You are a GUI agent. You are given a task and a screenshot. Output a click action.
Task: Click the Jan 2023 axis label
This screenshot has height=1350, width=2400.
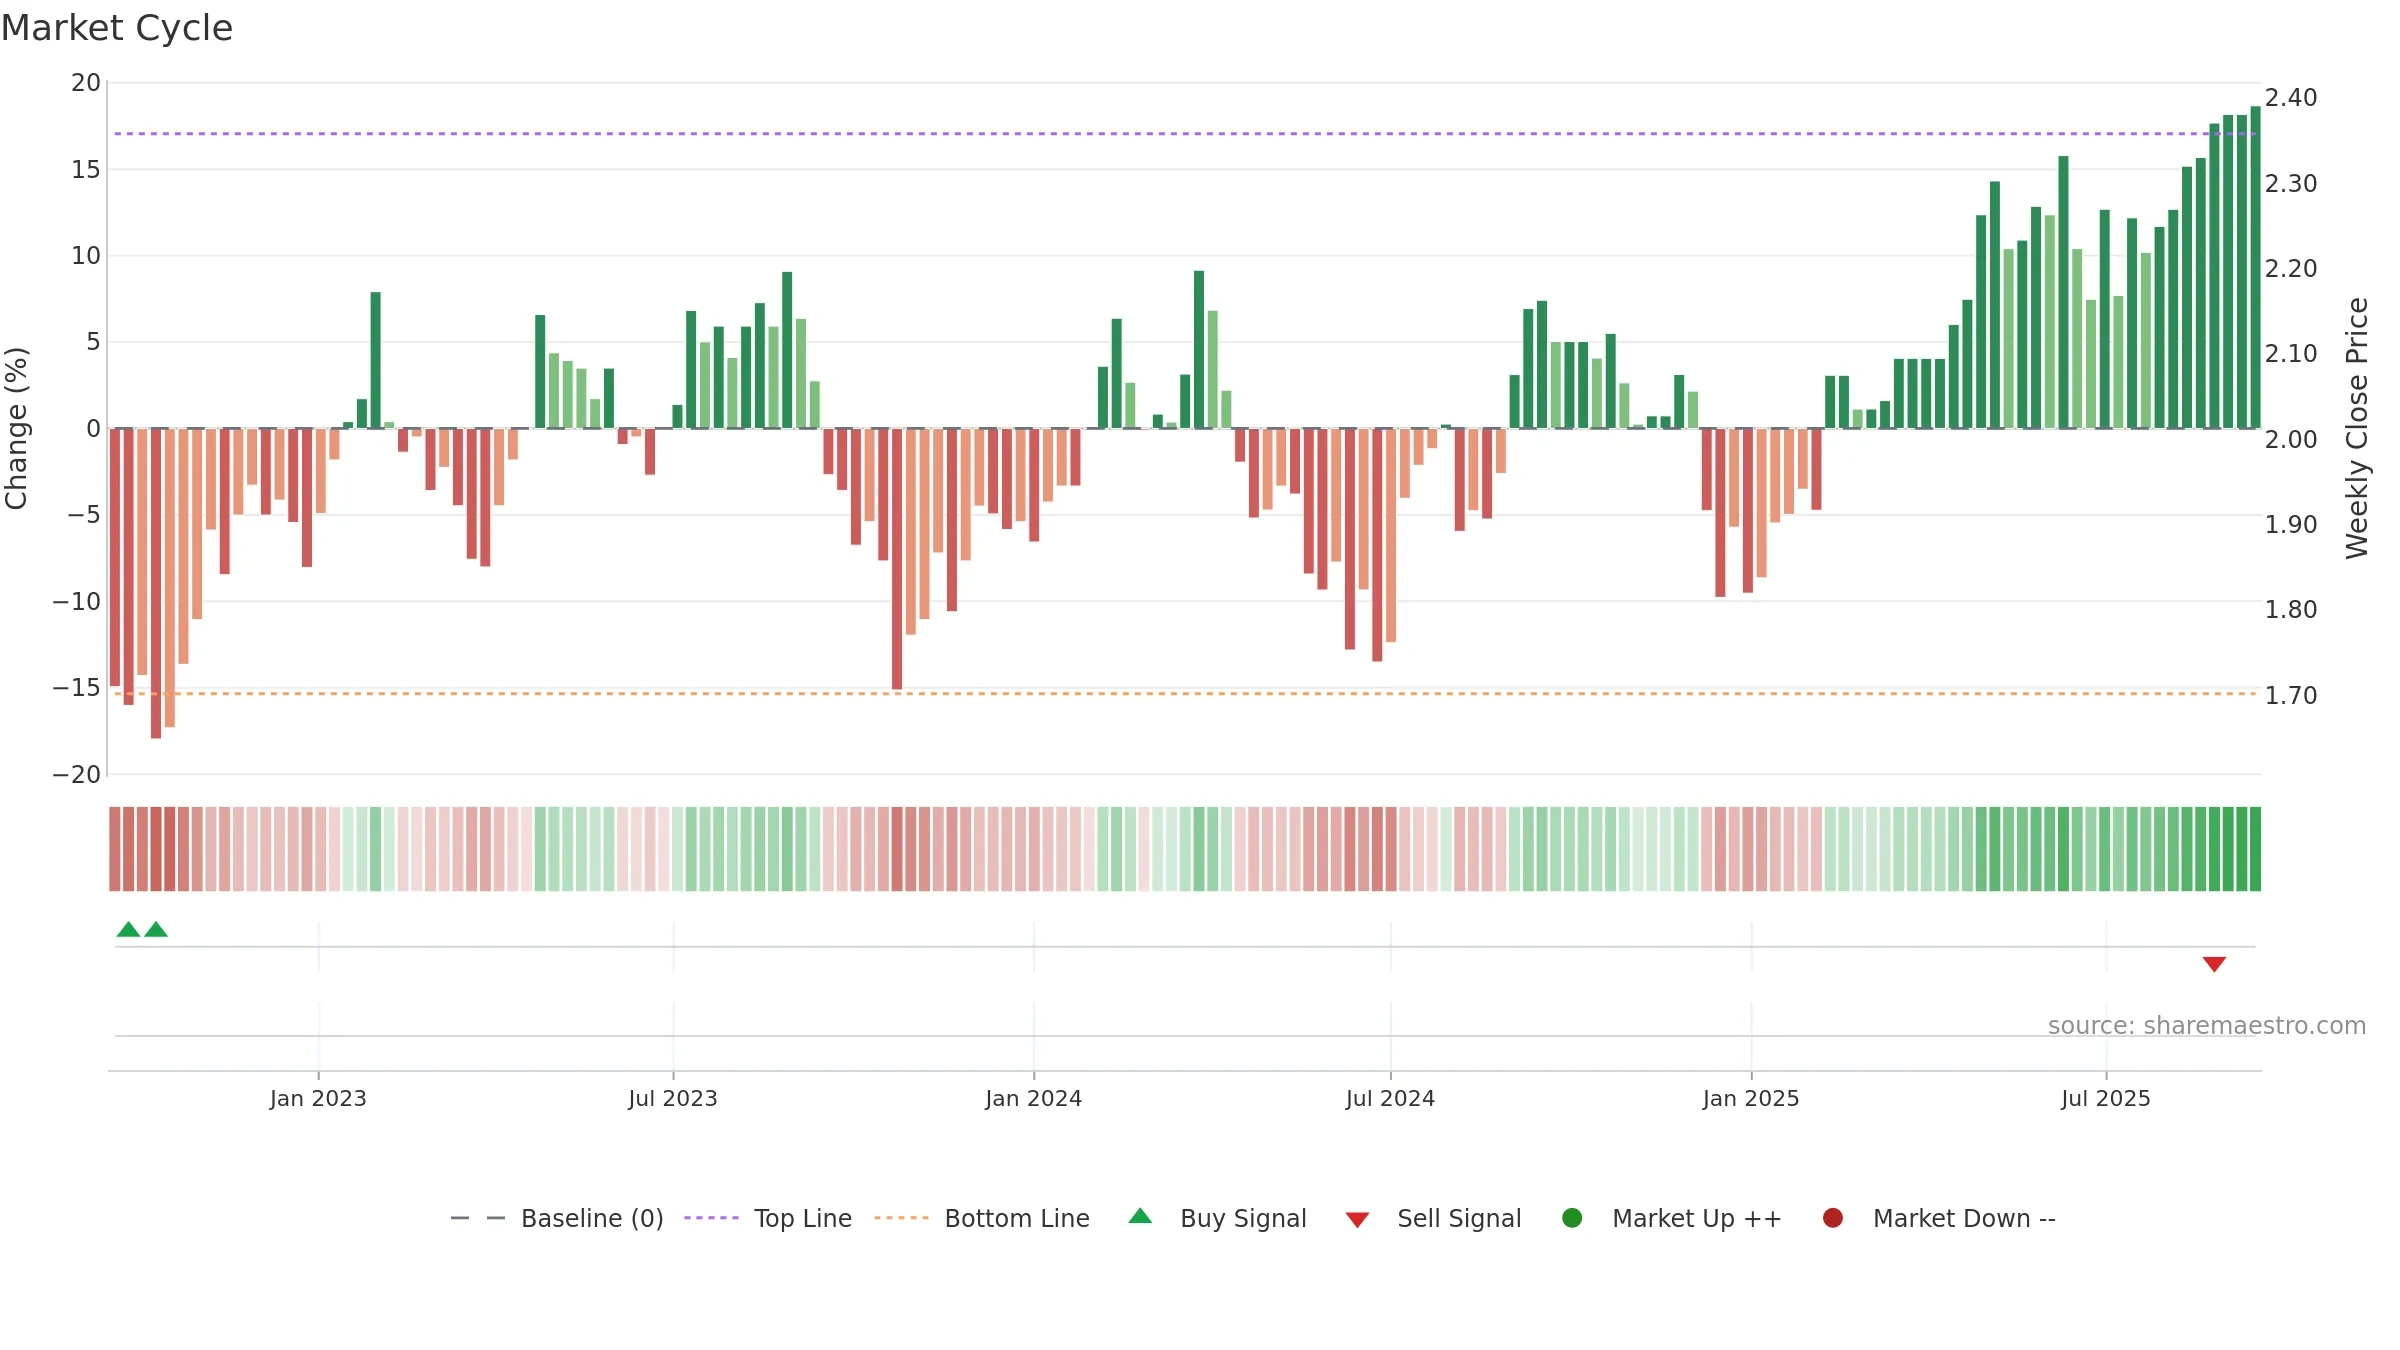tap(318, 1098)
